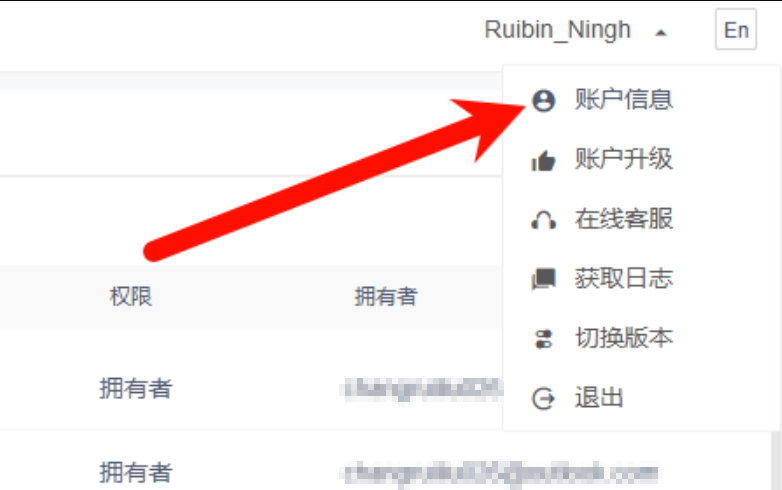The image size is (782, 490).
Task: Switch language with the En button
Action: click(x=736, y=29)
